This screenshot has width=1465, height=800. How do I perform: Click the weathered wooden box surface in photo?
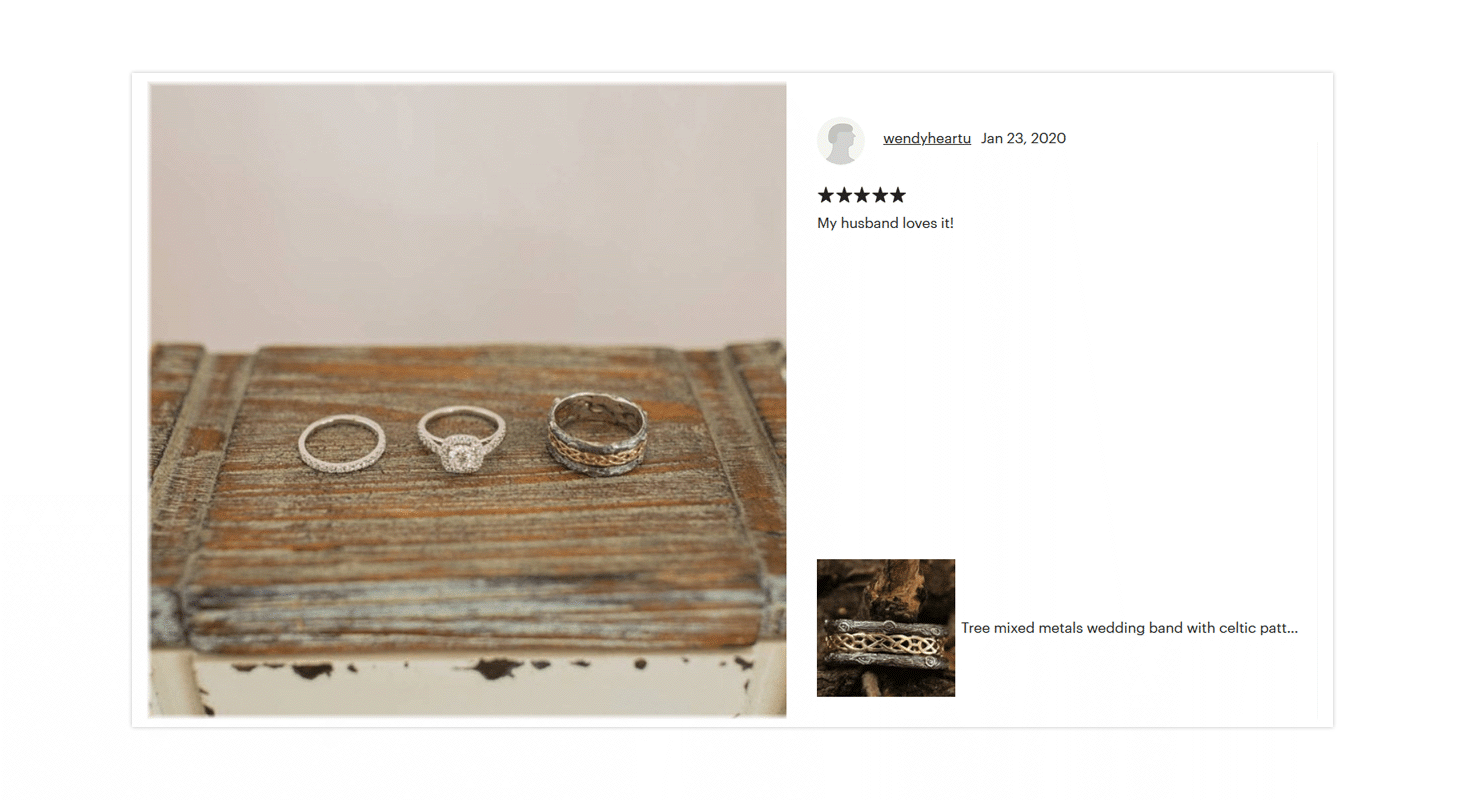tap(460, 560)
